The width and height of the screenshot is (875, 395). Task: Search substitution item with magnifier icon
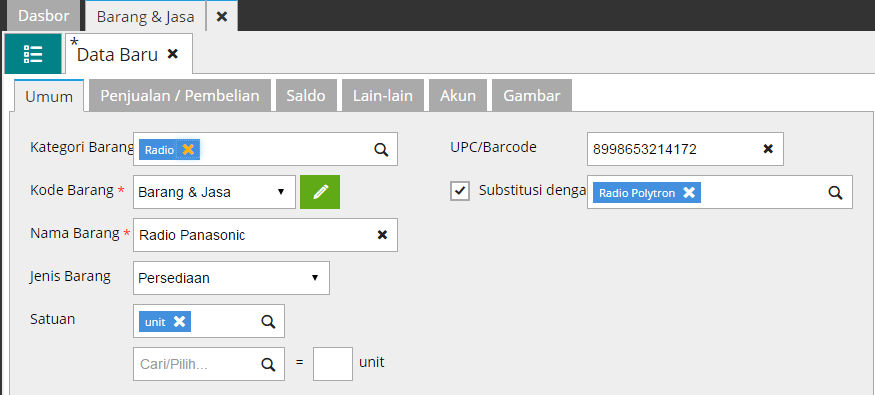tap(835, 192)
